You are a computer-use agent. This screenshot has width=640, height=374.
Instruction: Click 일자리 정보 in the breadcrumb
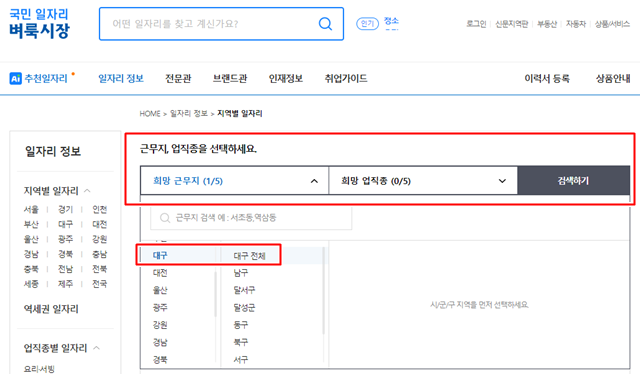[189, 114]
